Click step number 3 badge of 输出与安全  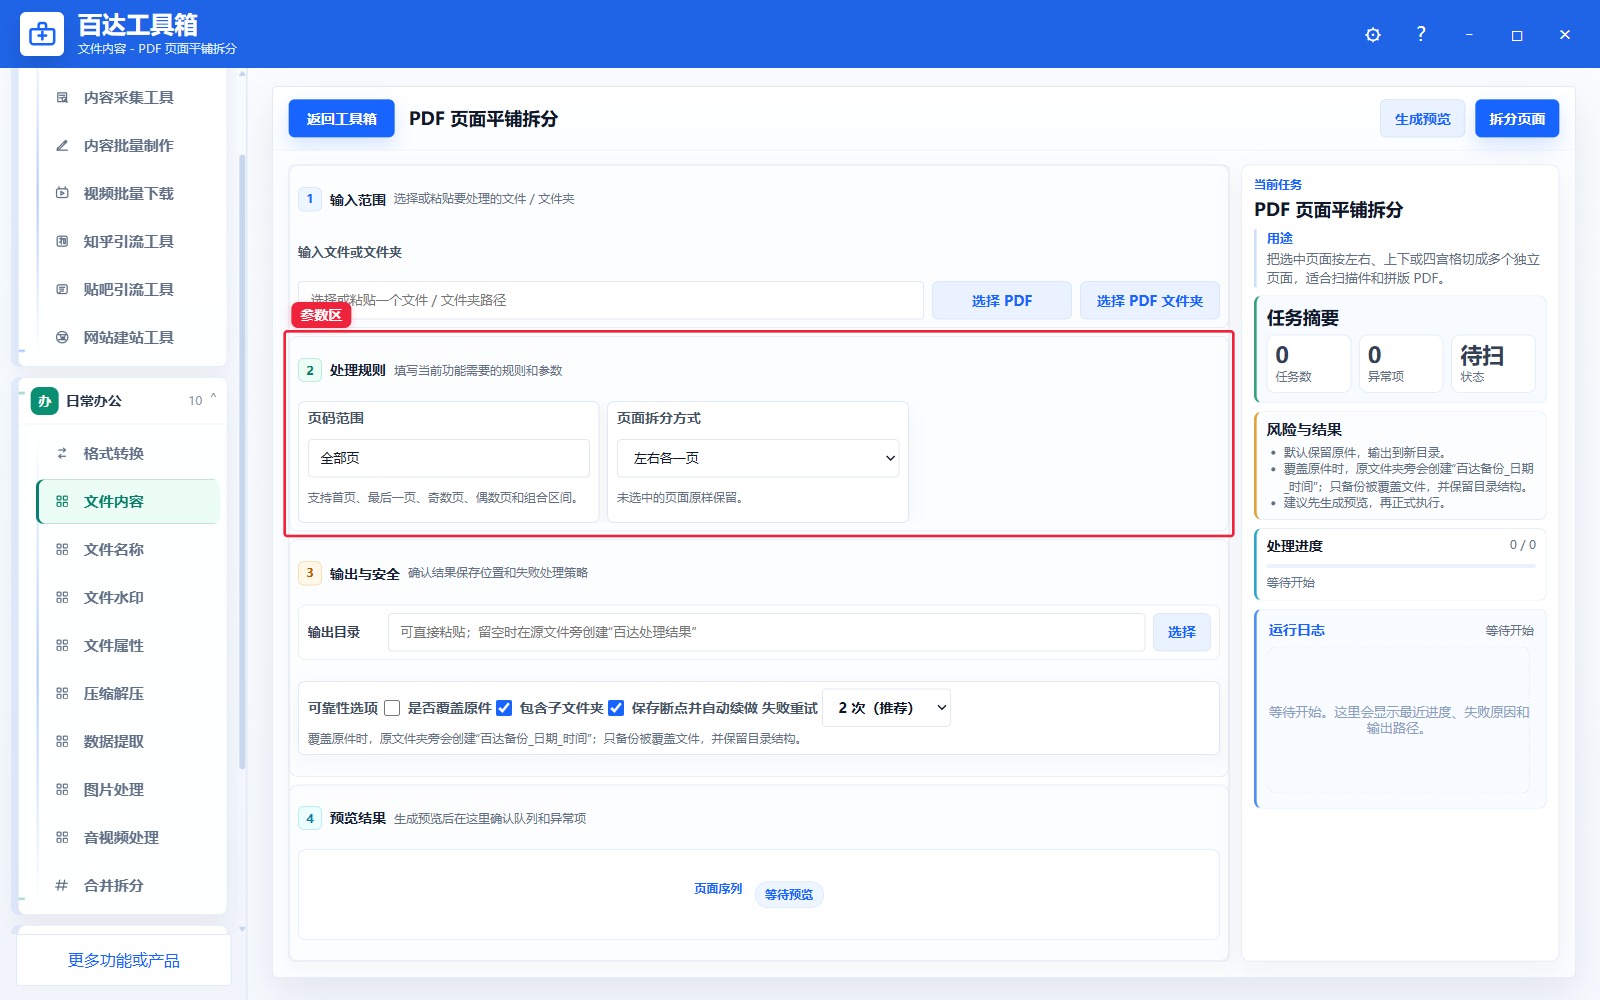tap(310, 573)
